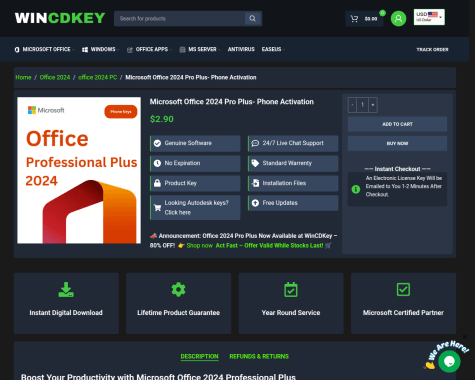This screenshot has width=475, height=380.
Task: Switch to the Refunds & Returns tab
Action: pos(259,356)
